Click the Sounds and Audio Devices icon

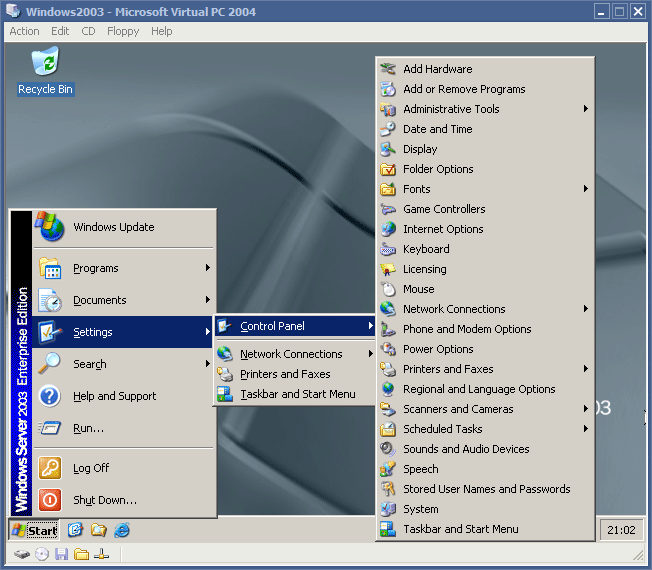click(388, 449)
